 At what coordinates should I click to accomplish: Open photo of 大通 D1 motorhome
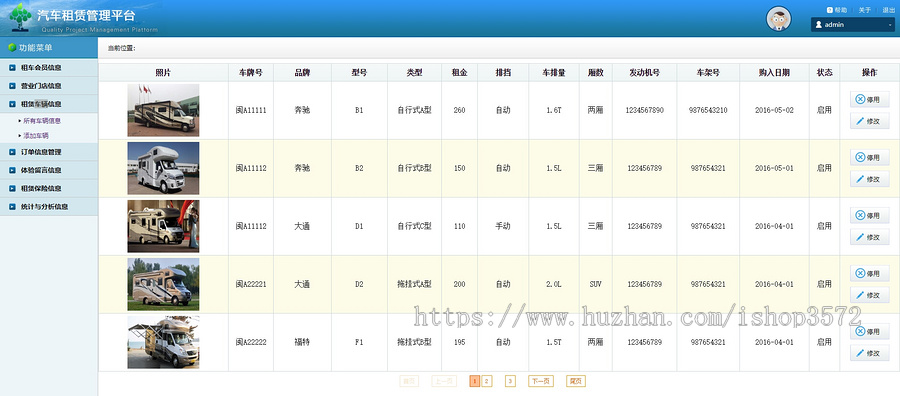(163, 226)
